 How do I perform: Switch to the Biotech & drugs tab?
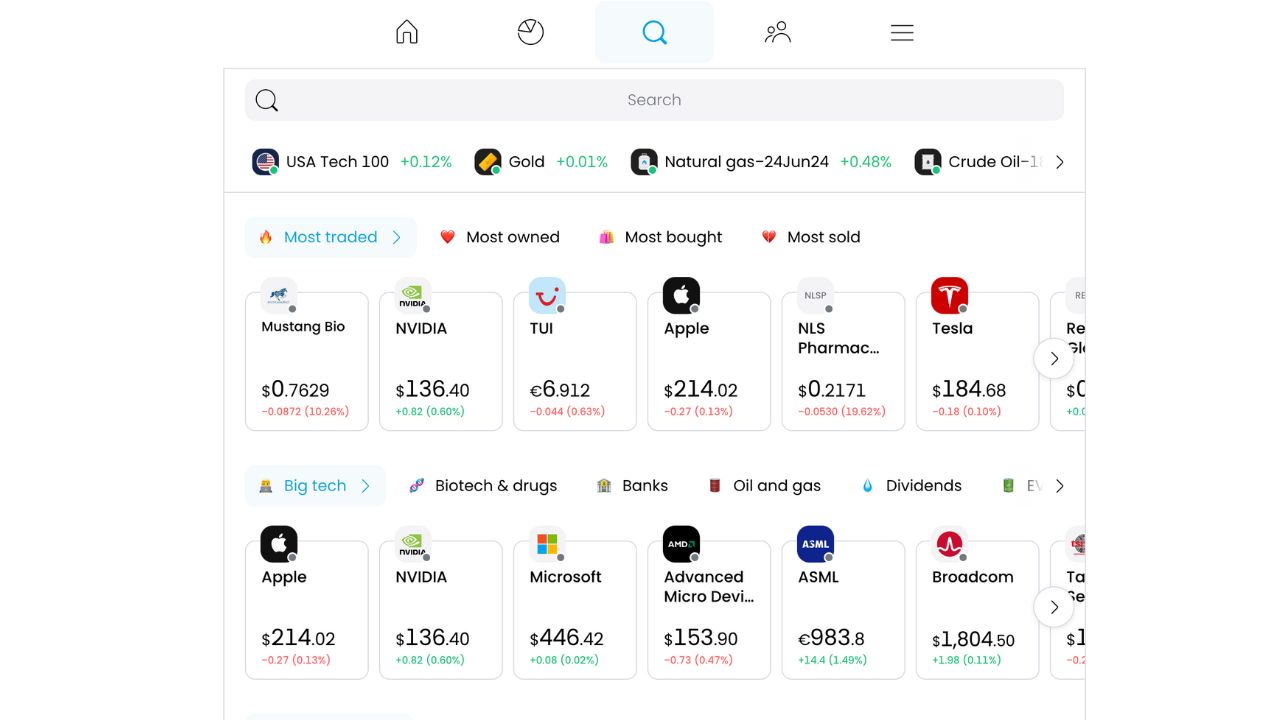(x=483, y=486)
